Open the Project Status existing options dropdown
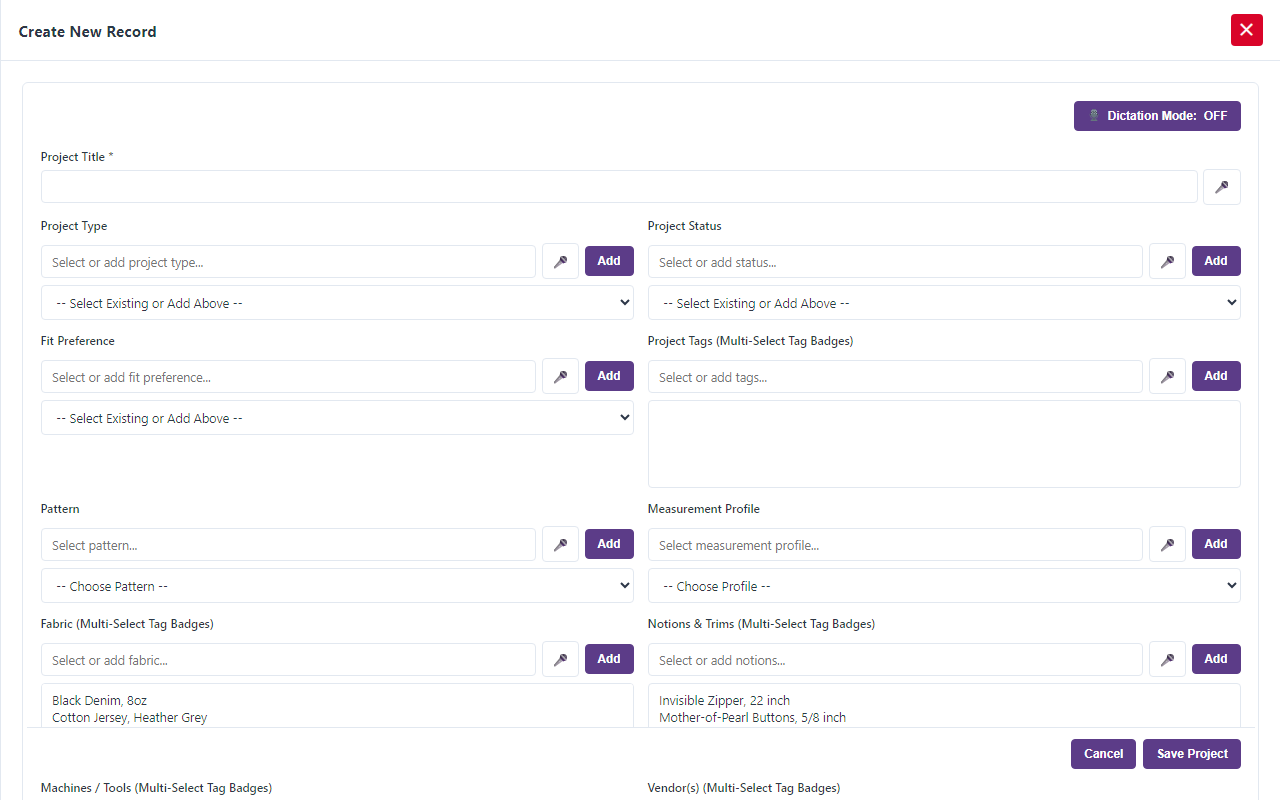 [x=944, y=303]
